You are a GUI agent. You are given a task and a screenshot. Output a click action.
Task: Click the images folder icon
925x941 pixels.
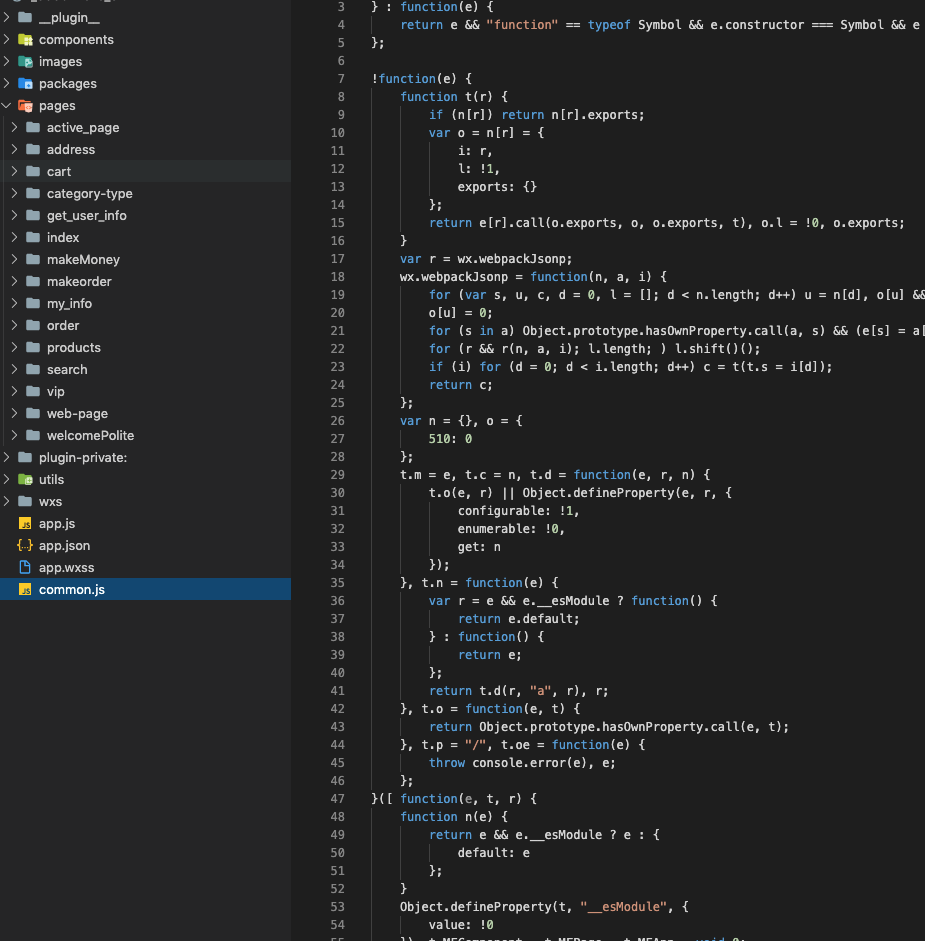coord(25,61)
